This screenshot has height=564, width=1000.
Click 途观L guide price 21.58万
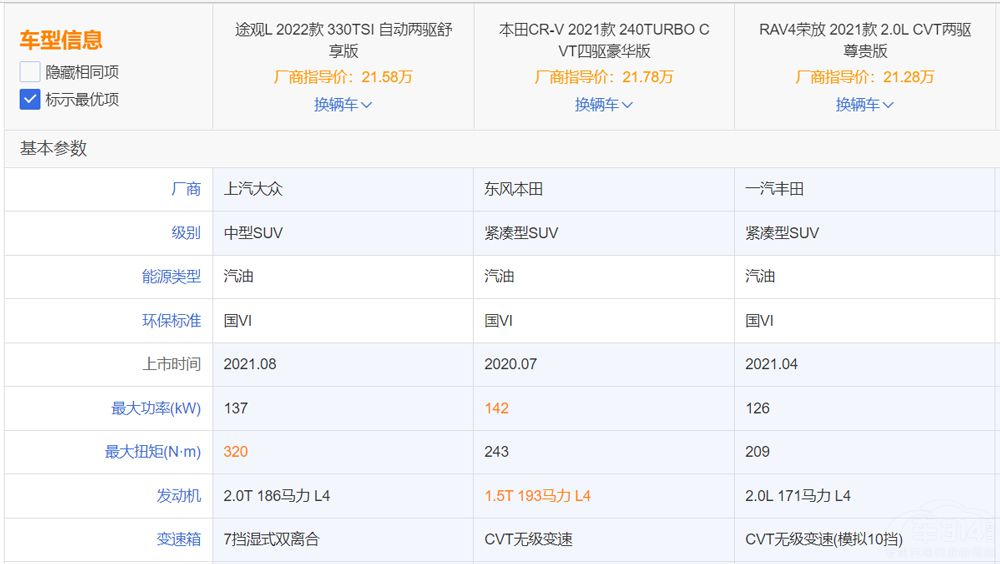click(343, 77)
